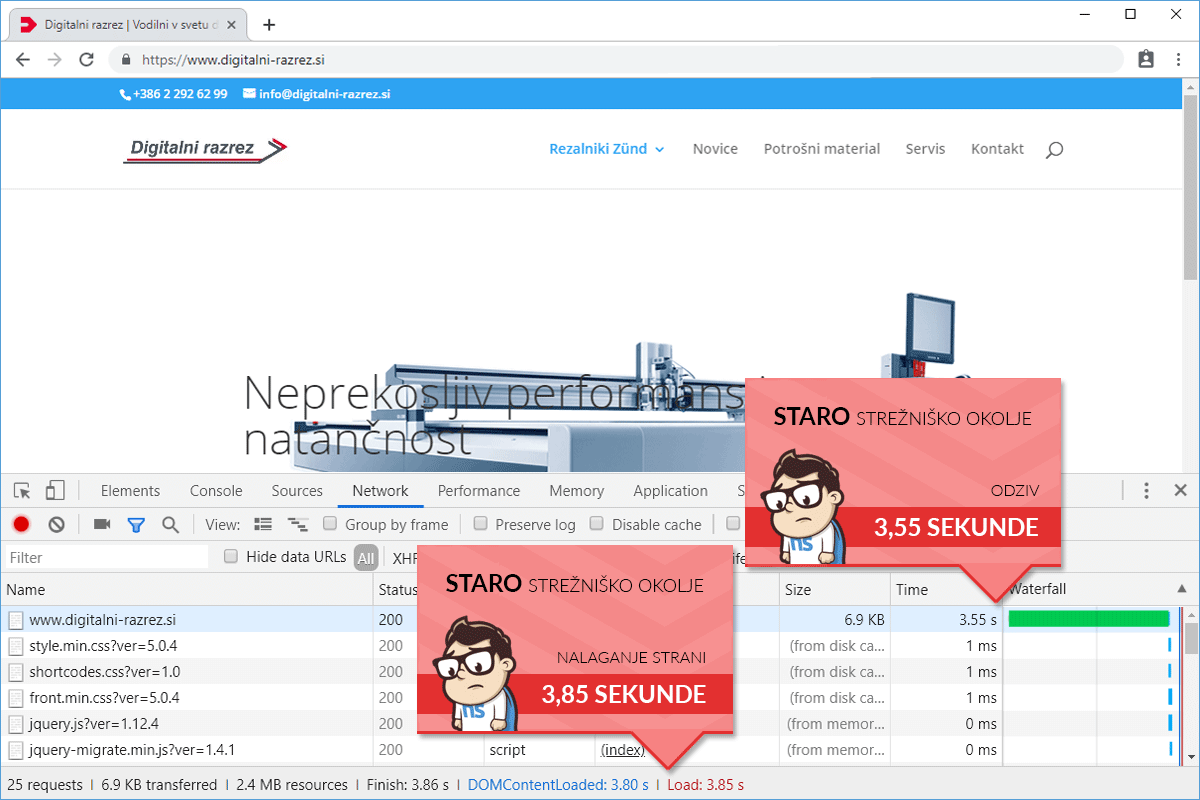This screenshot has width=1200, height=800.
Task: Click the Potrošni material nav link
Action: pos(822,149)
